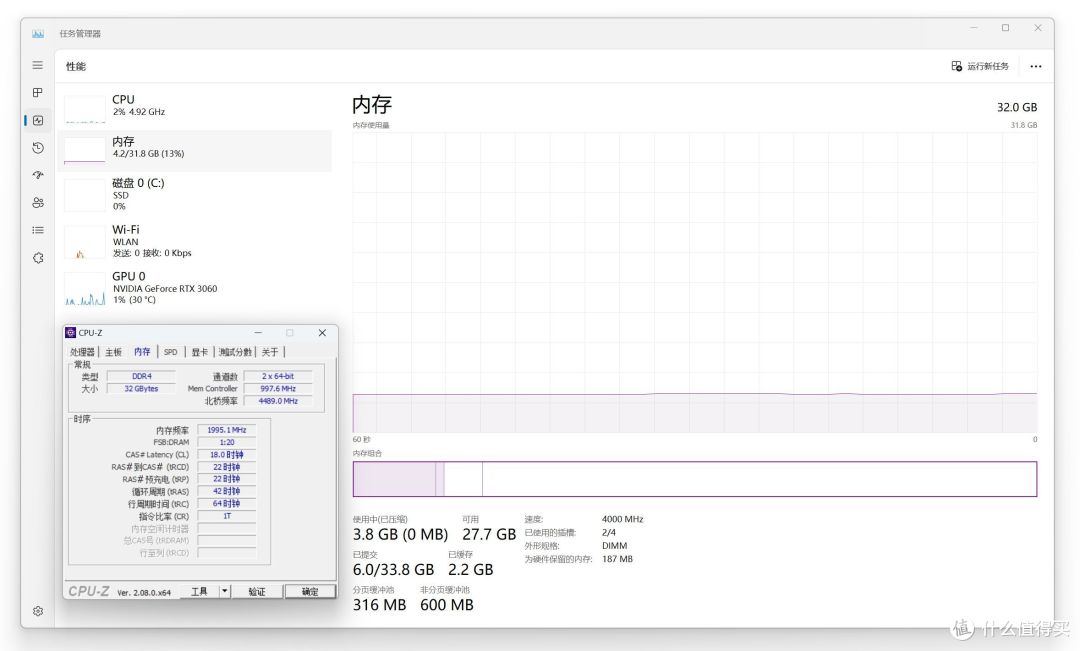The height and width of the screenshot is (651, 1080).
Task: Open the App history page icon
Action: tap(37, 147)
